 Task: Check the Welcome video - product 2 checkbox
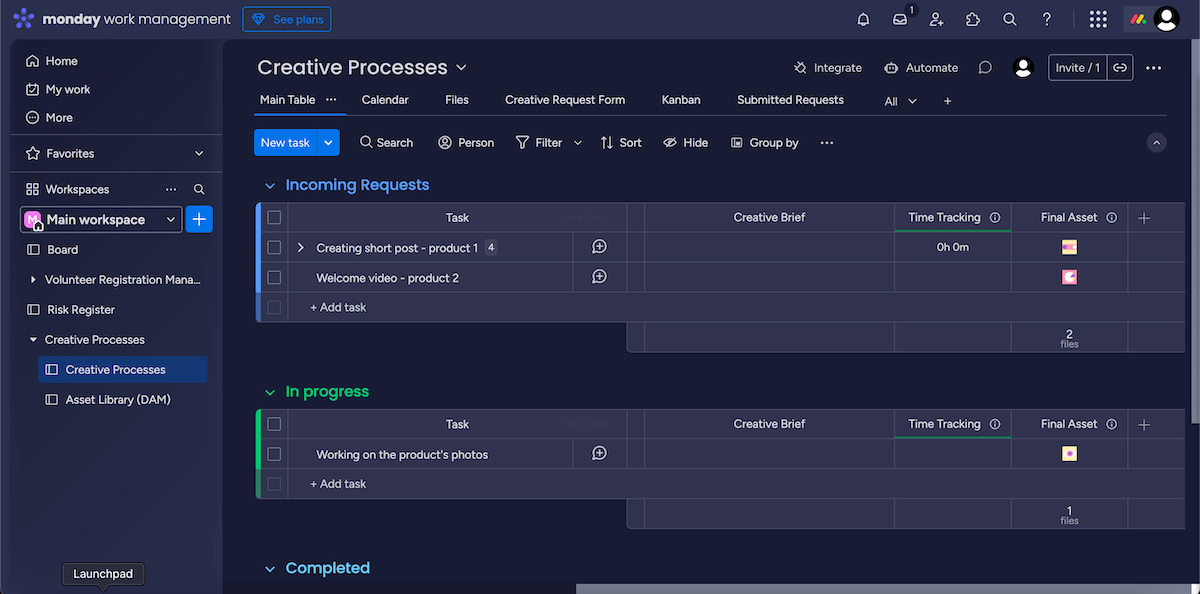pos(274,278)
